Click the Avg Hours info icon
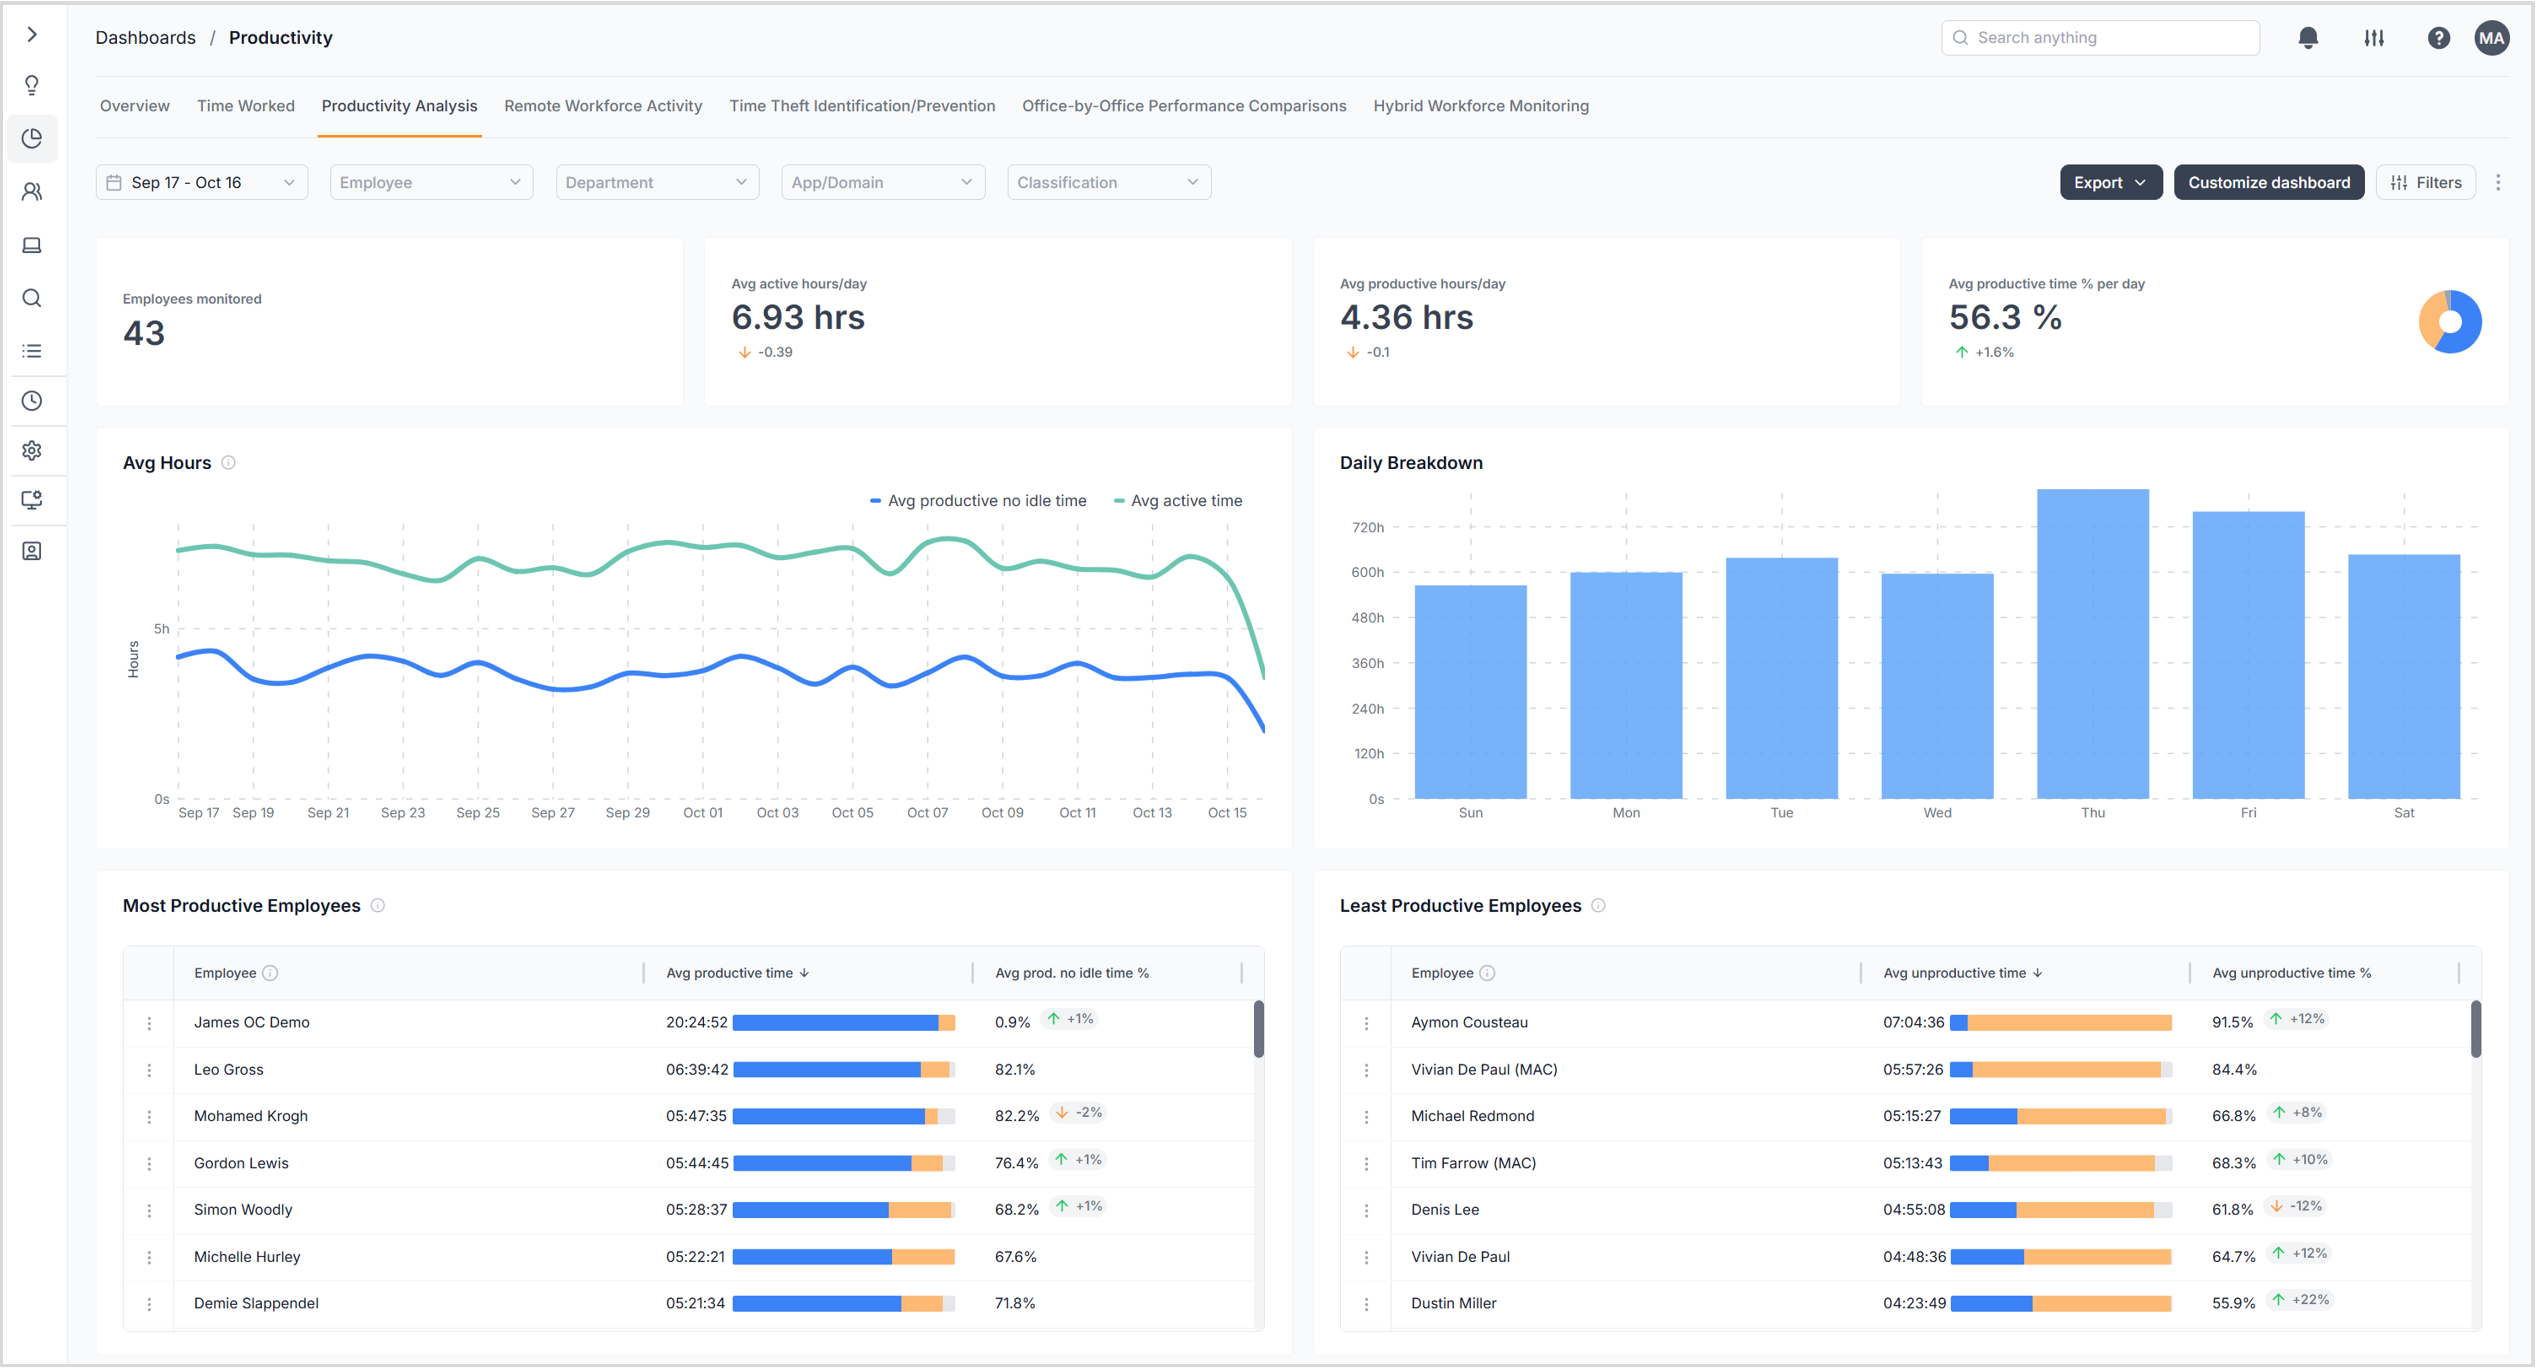 coord(229,463)
